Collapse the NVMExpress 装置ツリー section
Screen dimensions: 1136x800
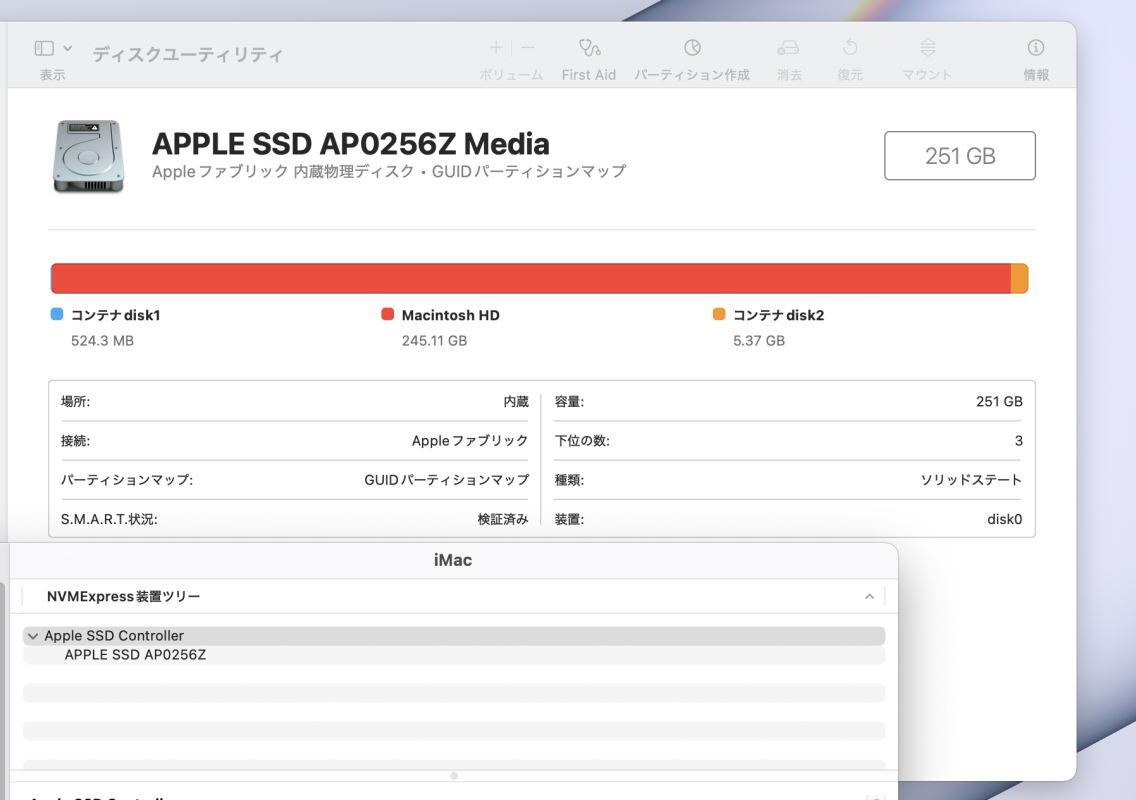tap(869, 596)
